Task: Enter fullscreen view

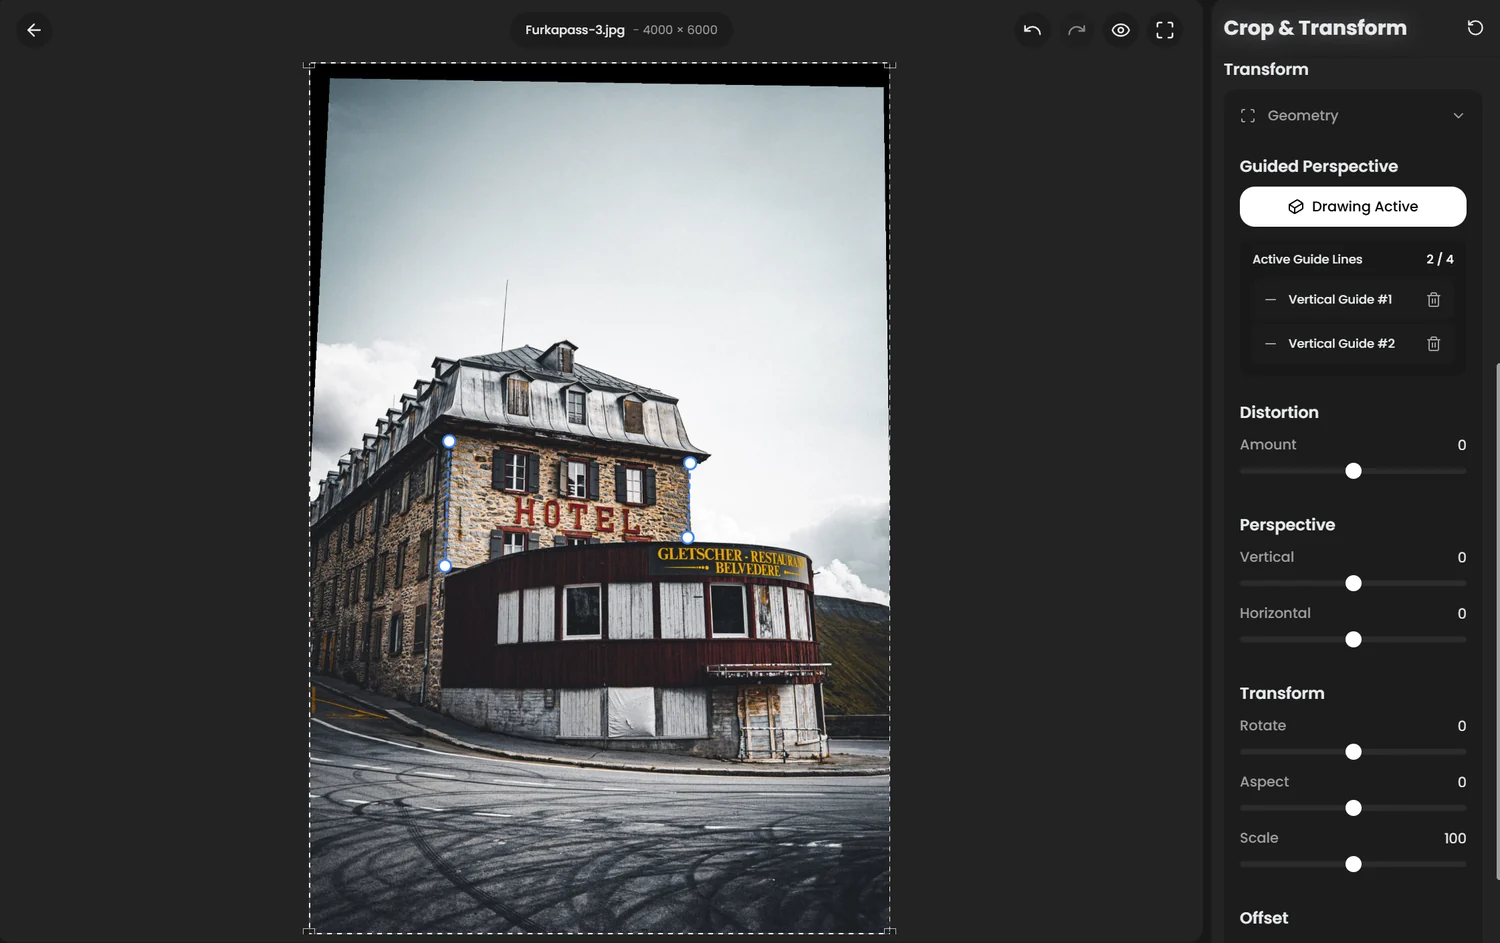Action: click(1165, 30)
